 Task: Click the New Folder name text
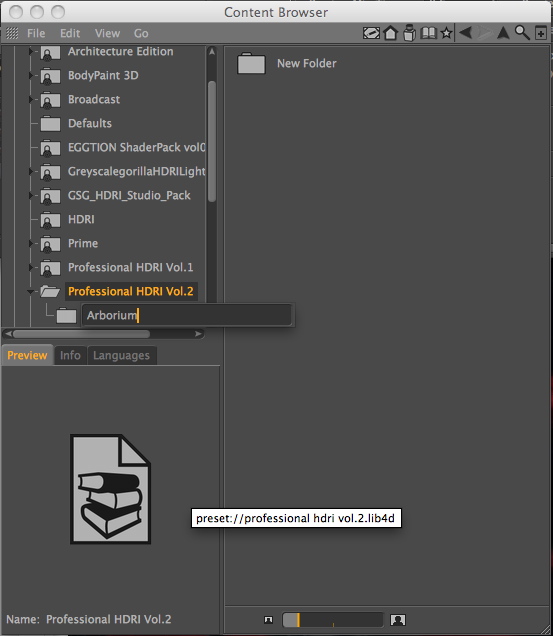[307, 63]
